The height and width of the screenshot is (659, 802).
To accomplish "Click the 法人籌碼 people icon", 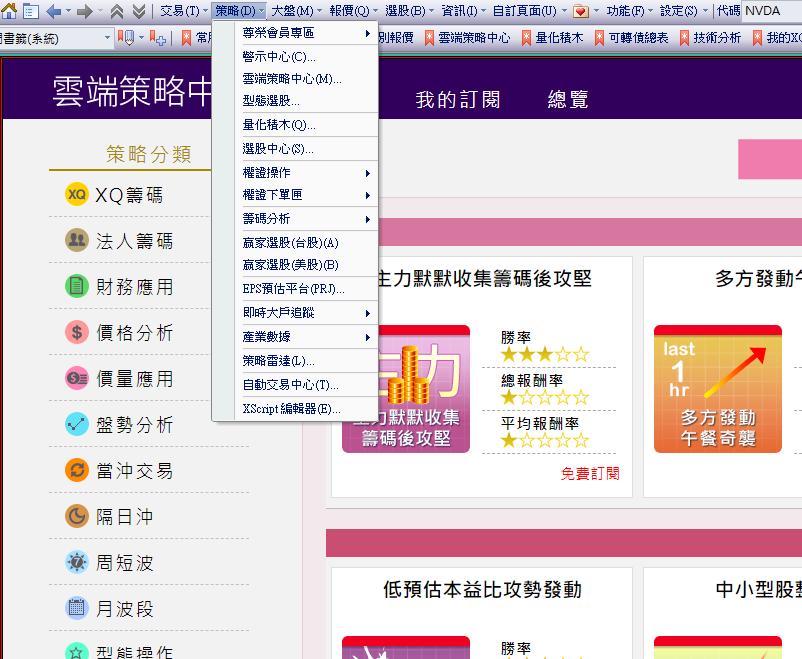I will [x=77, y=241].
